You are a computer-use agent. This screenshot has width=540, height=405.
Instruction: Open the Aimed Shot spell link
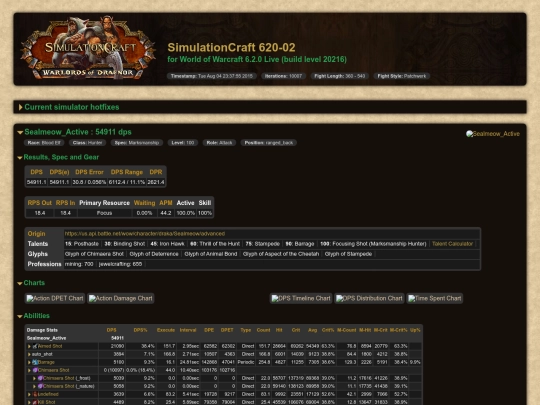coord(50,346)
